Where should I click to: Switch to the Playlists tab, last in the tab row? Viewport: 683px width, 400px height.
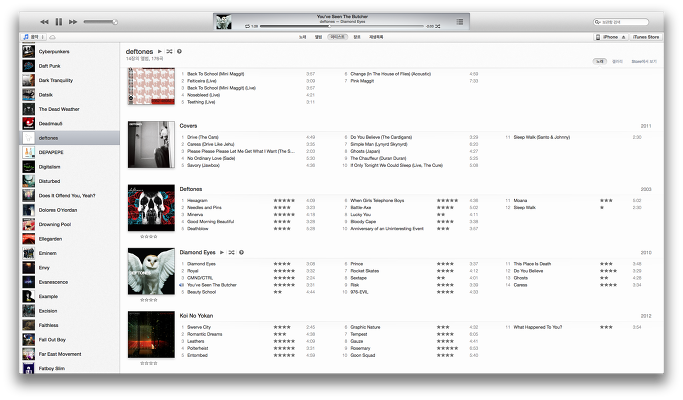376,37
